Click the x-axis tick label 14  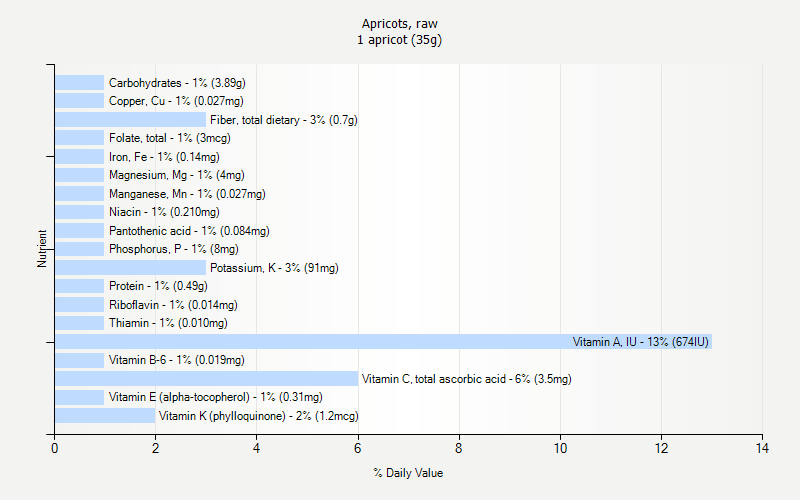762,448
